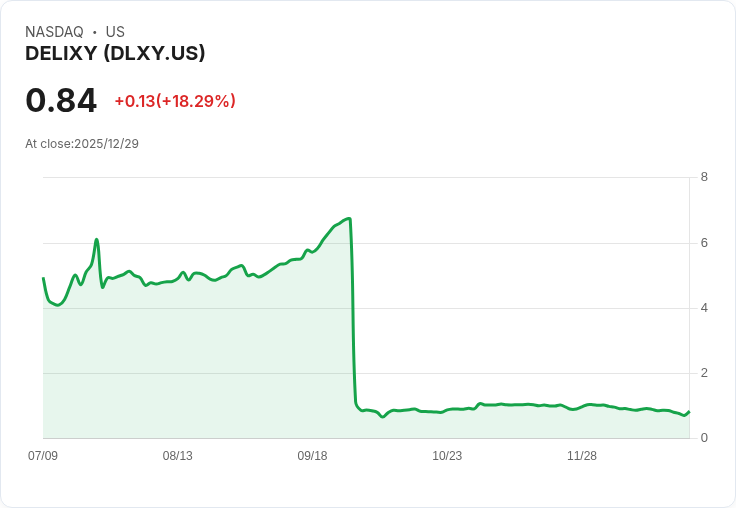Image resolution: width=736 pixels, height=508 pixels.
Task: Click the 0 label on the y-axis
Action: coord(704,438)
